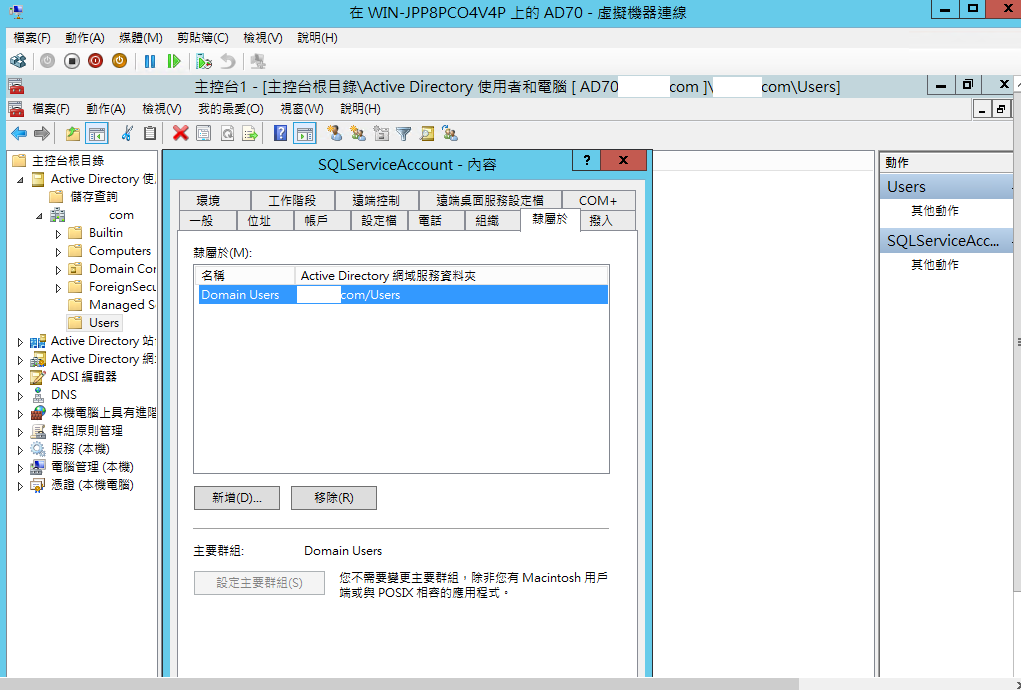Screen dimensions: 1021x690
Task: Click 其他動作 under Users in actions pane
Action: 934,211
